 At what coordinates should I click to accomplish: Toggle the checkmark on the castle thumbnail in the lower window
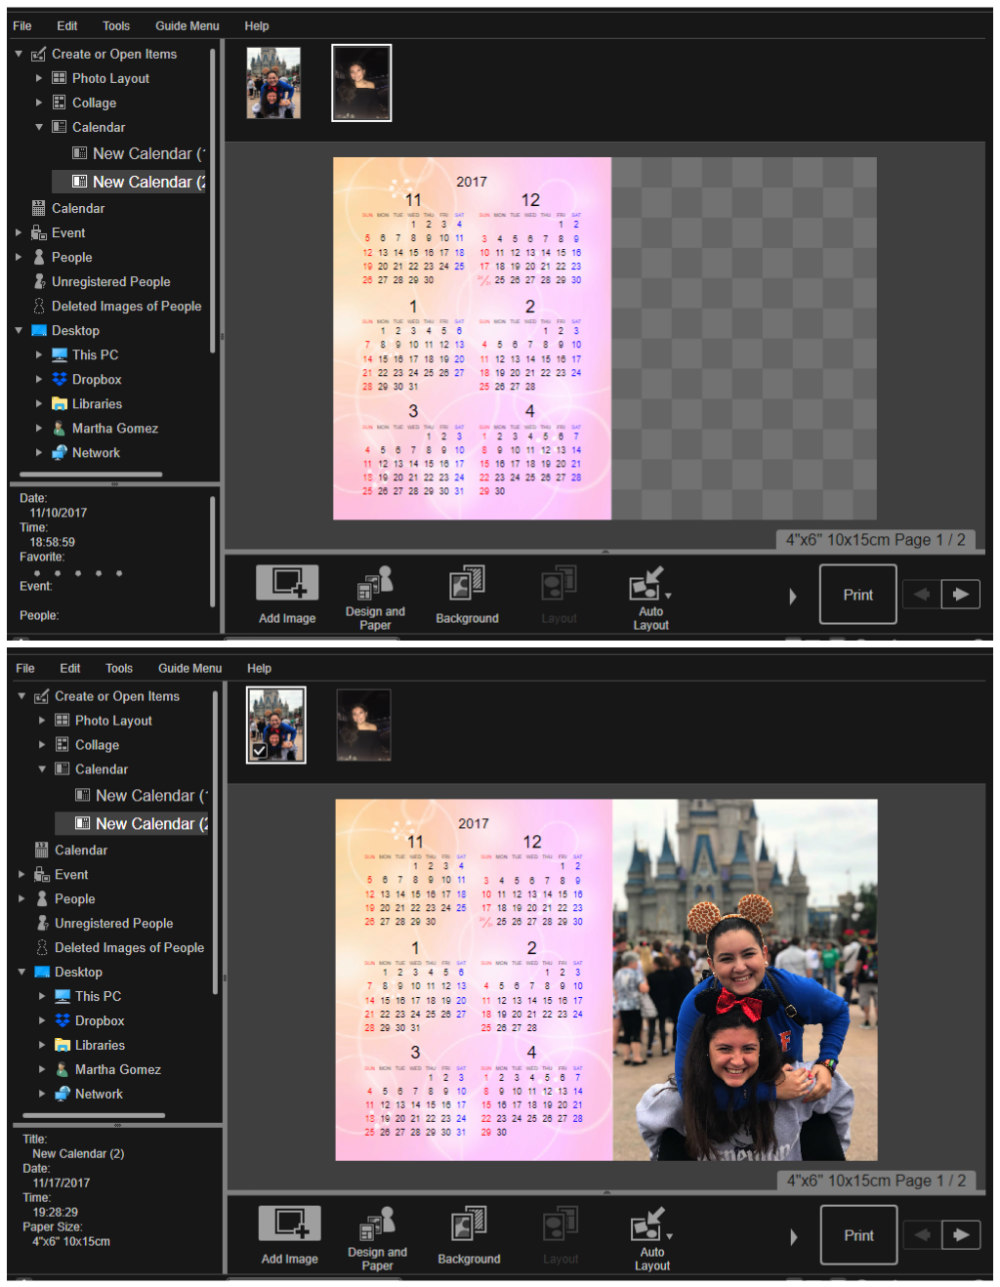coord(260,751)
